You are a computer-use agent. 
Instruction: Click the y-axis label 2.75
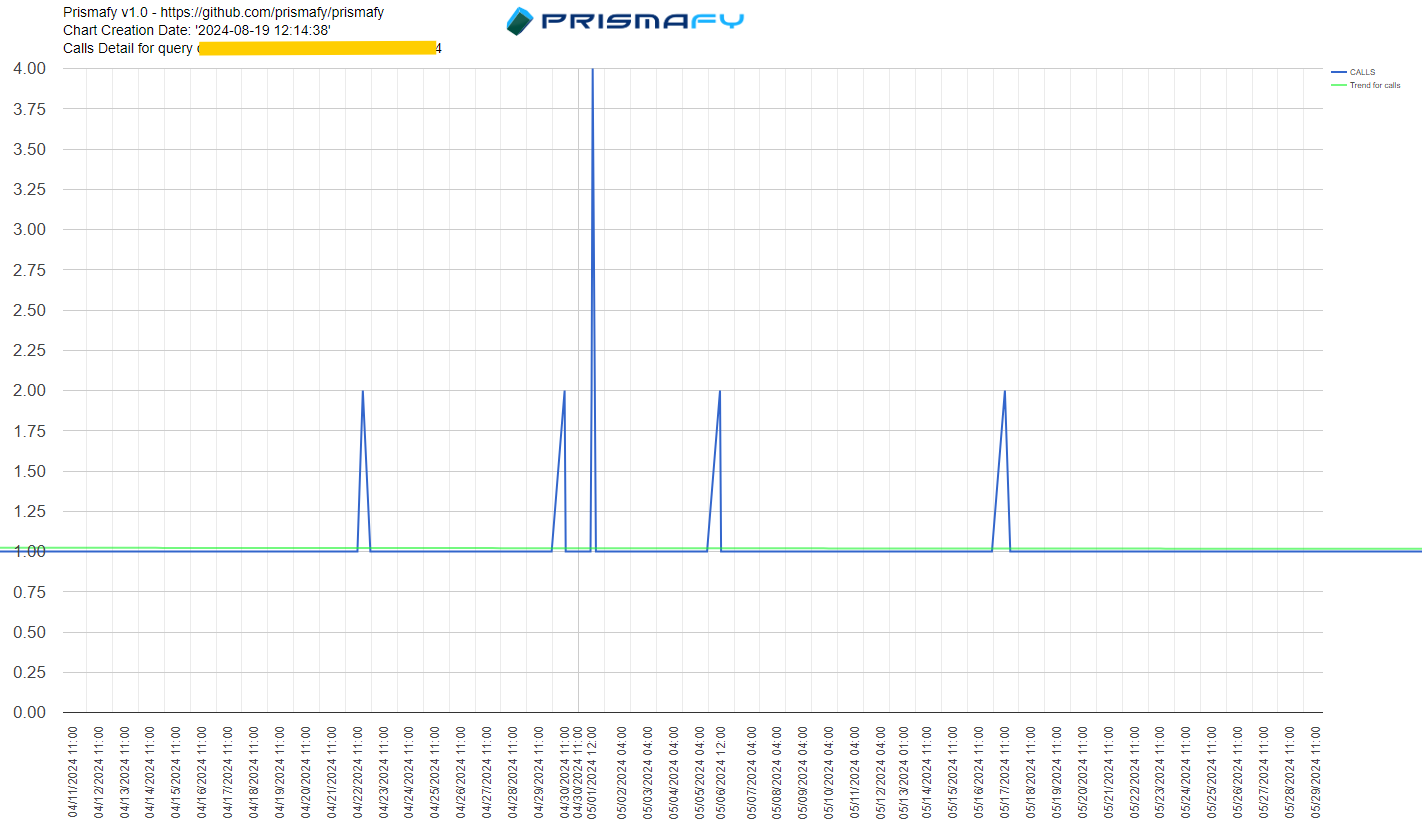[30, 270]
